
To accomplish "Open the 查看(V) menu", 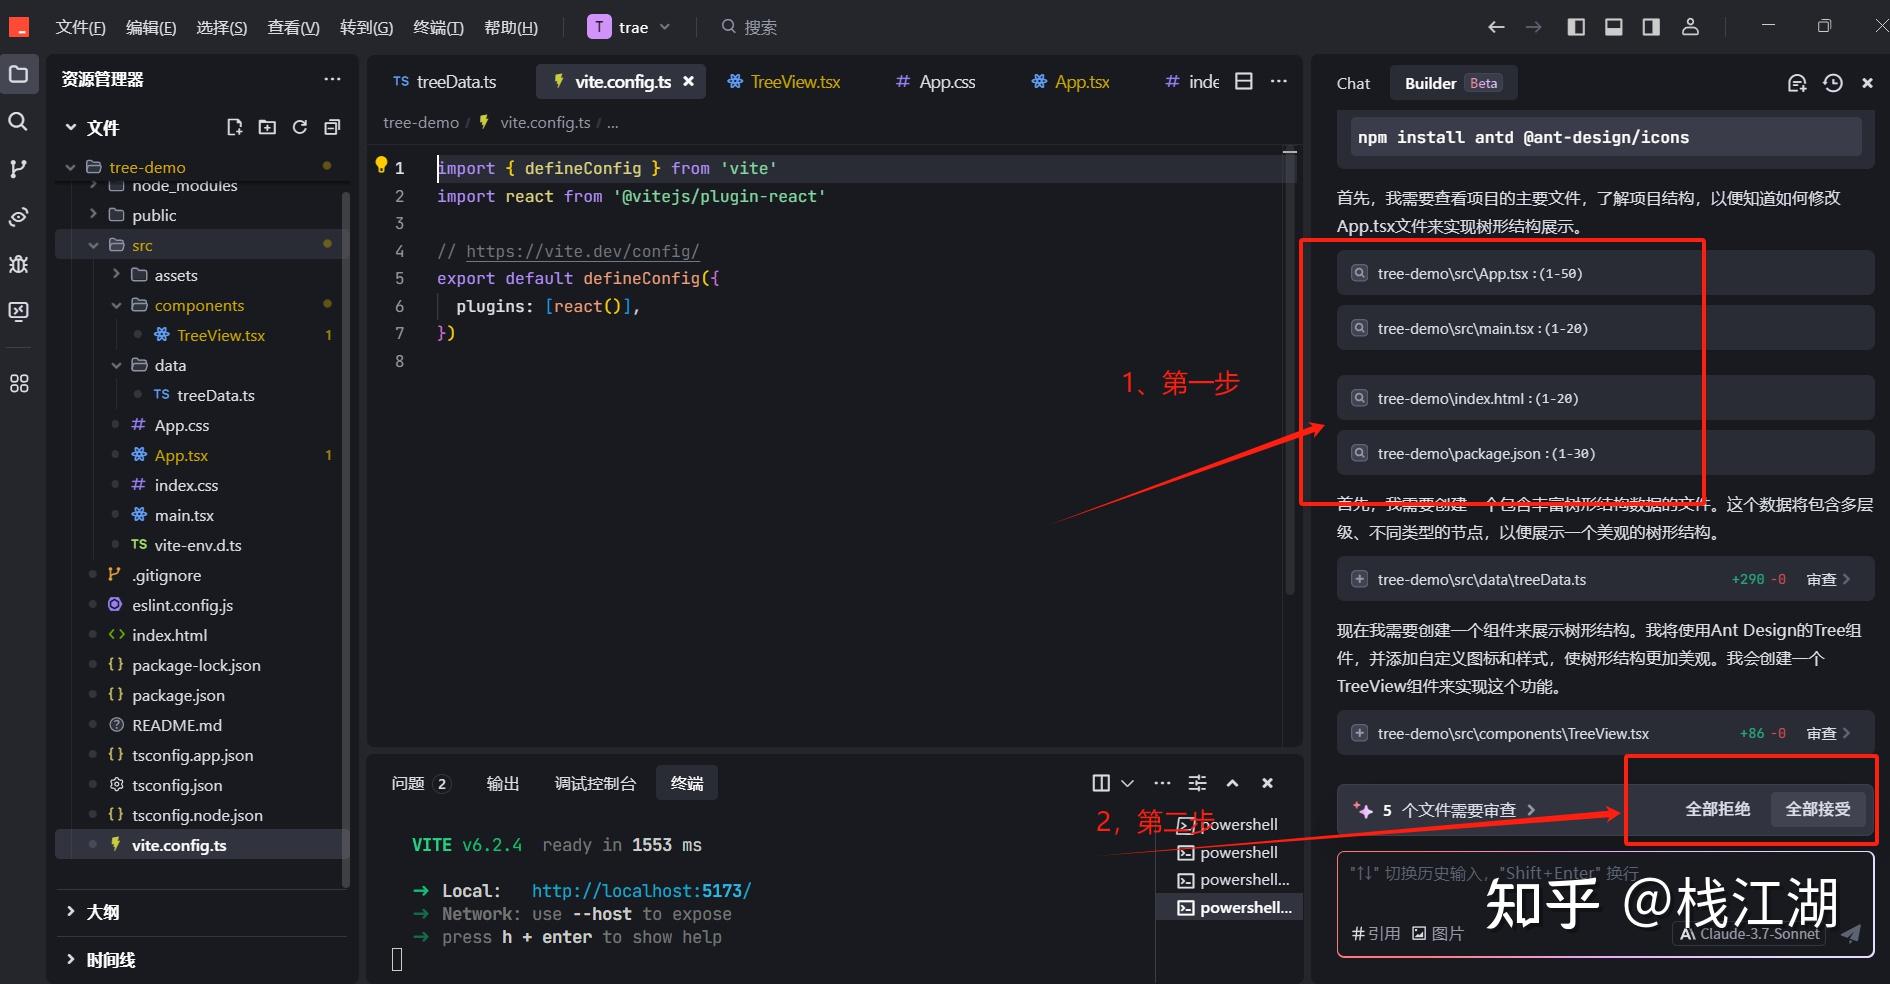I will [293, 27].
